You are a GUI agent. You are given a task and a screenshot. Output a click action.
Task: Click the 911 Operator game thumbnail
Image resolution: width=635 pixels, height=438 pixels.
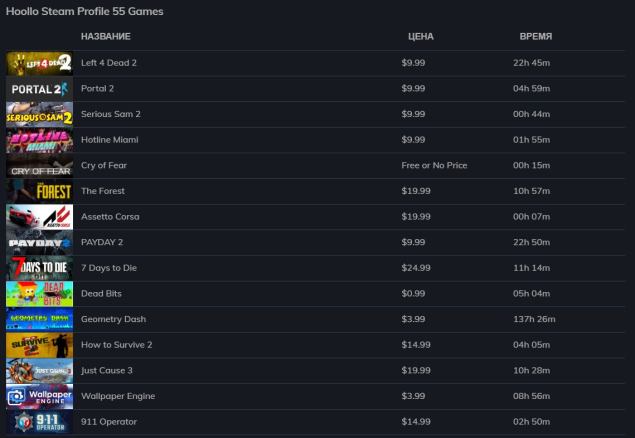coord(39,422)
